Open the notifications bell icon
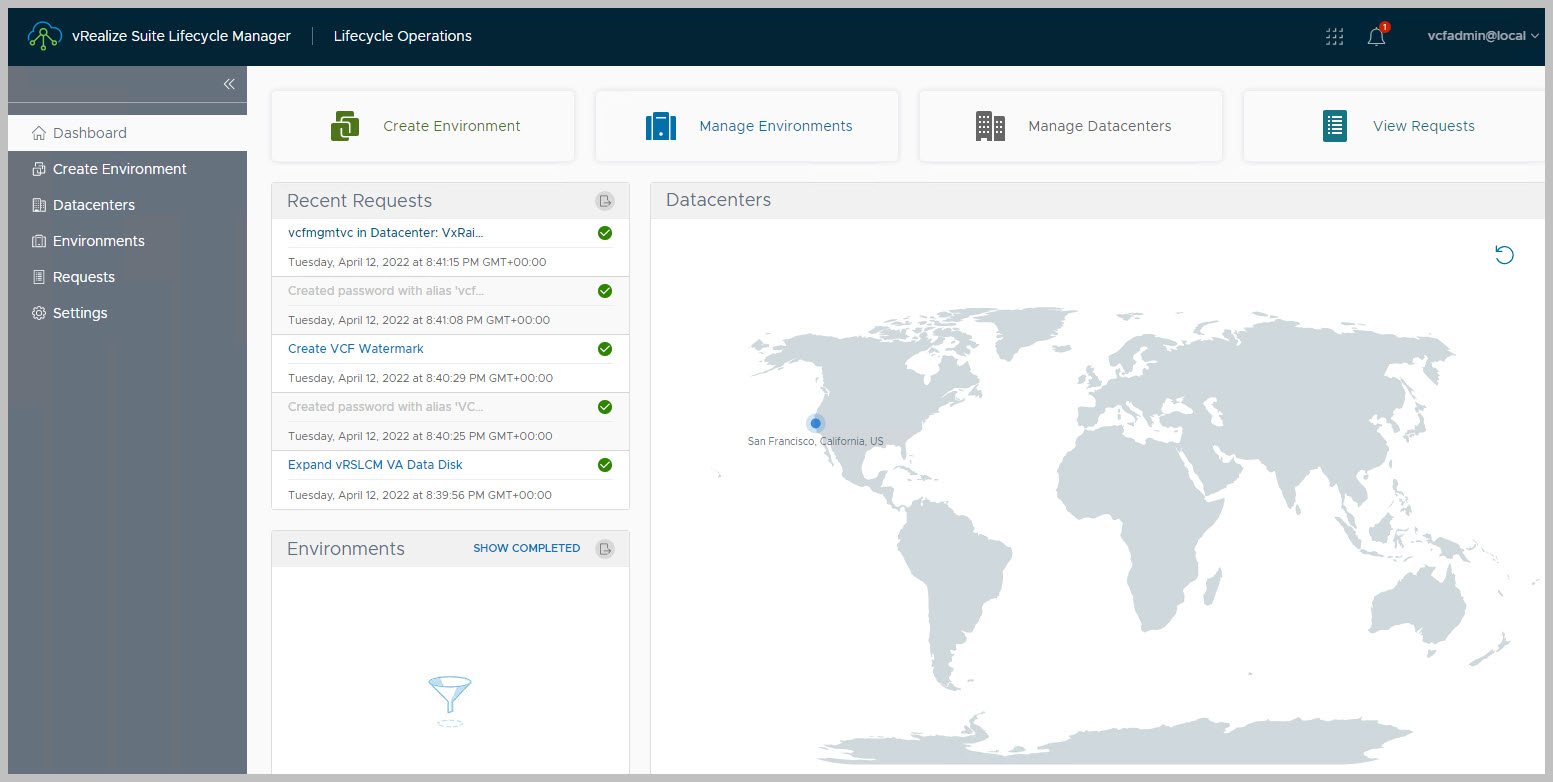The width and height of the screenshot is (1553, 782). pyautogui.click(x=1376, y=37)
